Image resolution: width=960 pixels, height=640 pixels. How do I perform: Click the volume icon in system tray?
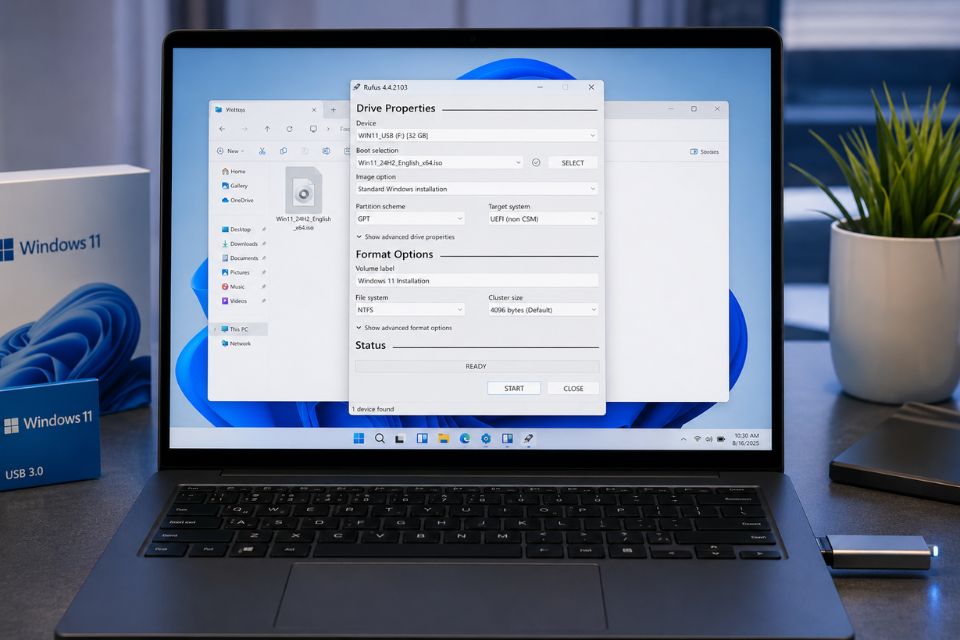click(708, 439)
